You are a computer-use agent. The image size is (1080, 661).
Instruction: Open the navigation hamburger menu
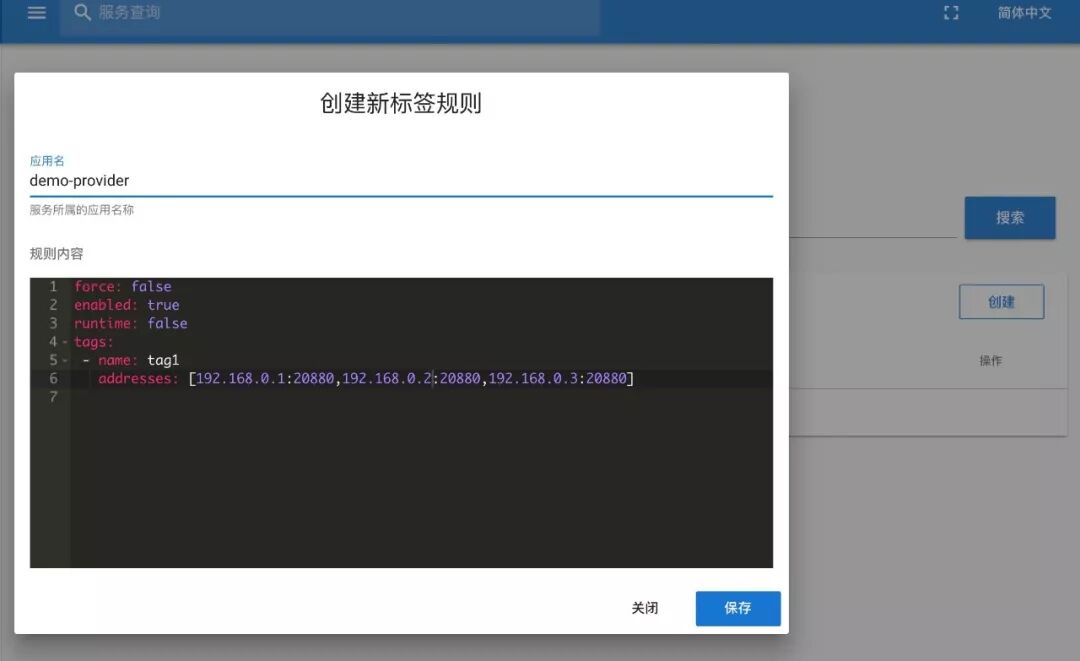pos(37,13)
